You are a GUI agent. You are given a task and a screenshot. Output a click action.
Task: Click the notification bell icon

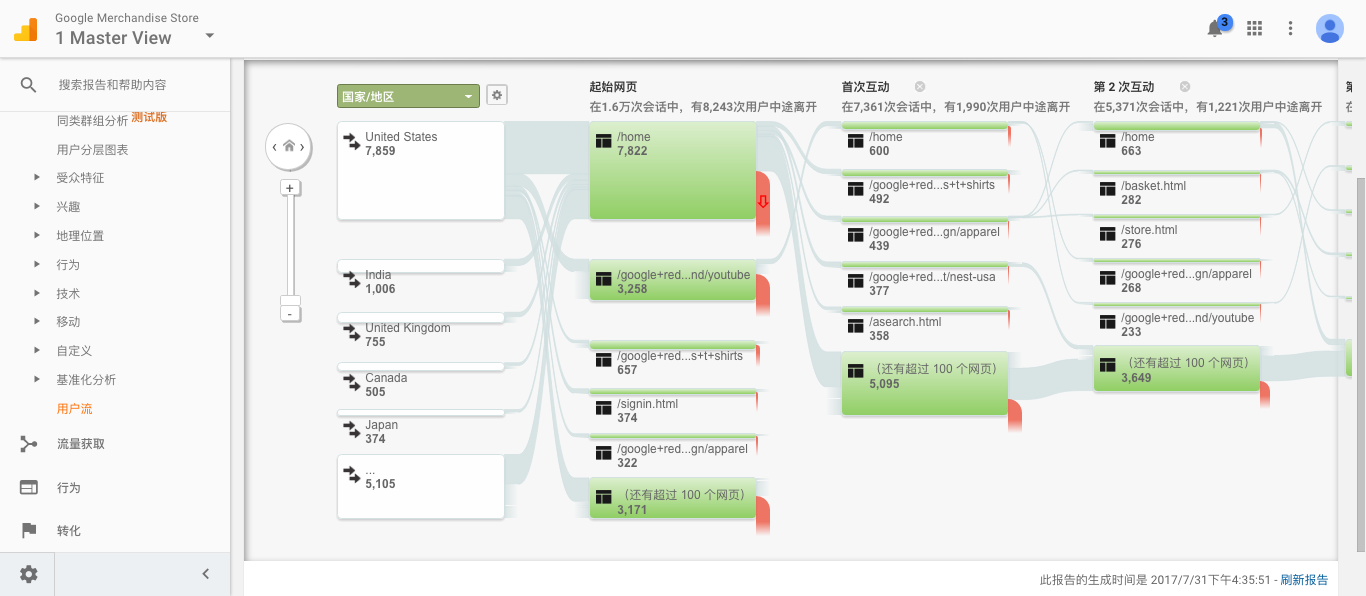[x=1214, y=28]
